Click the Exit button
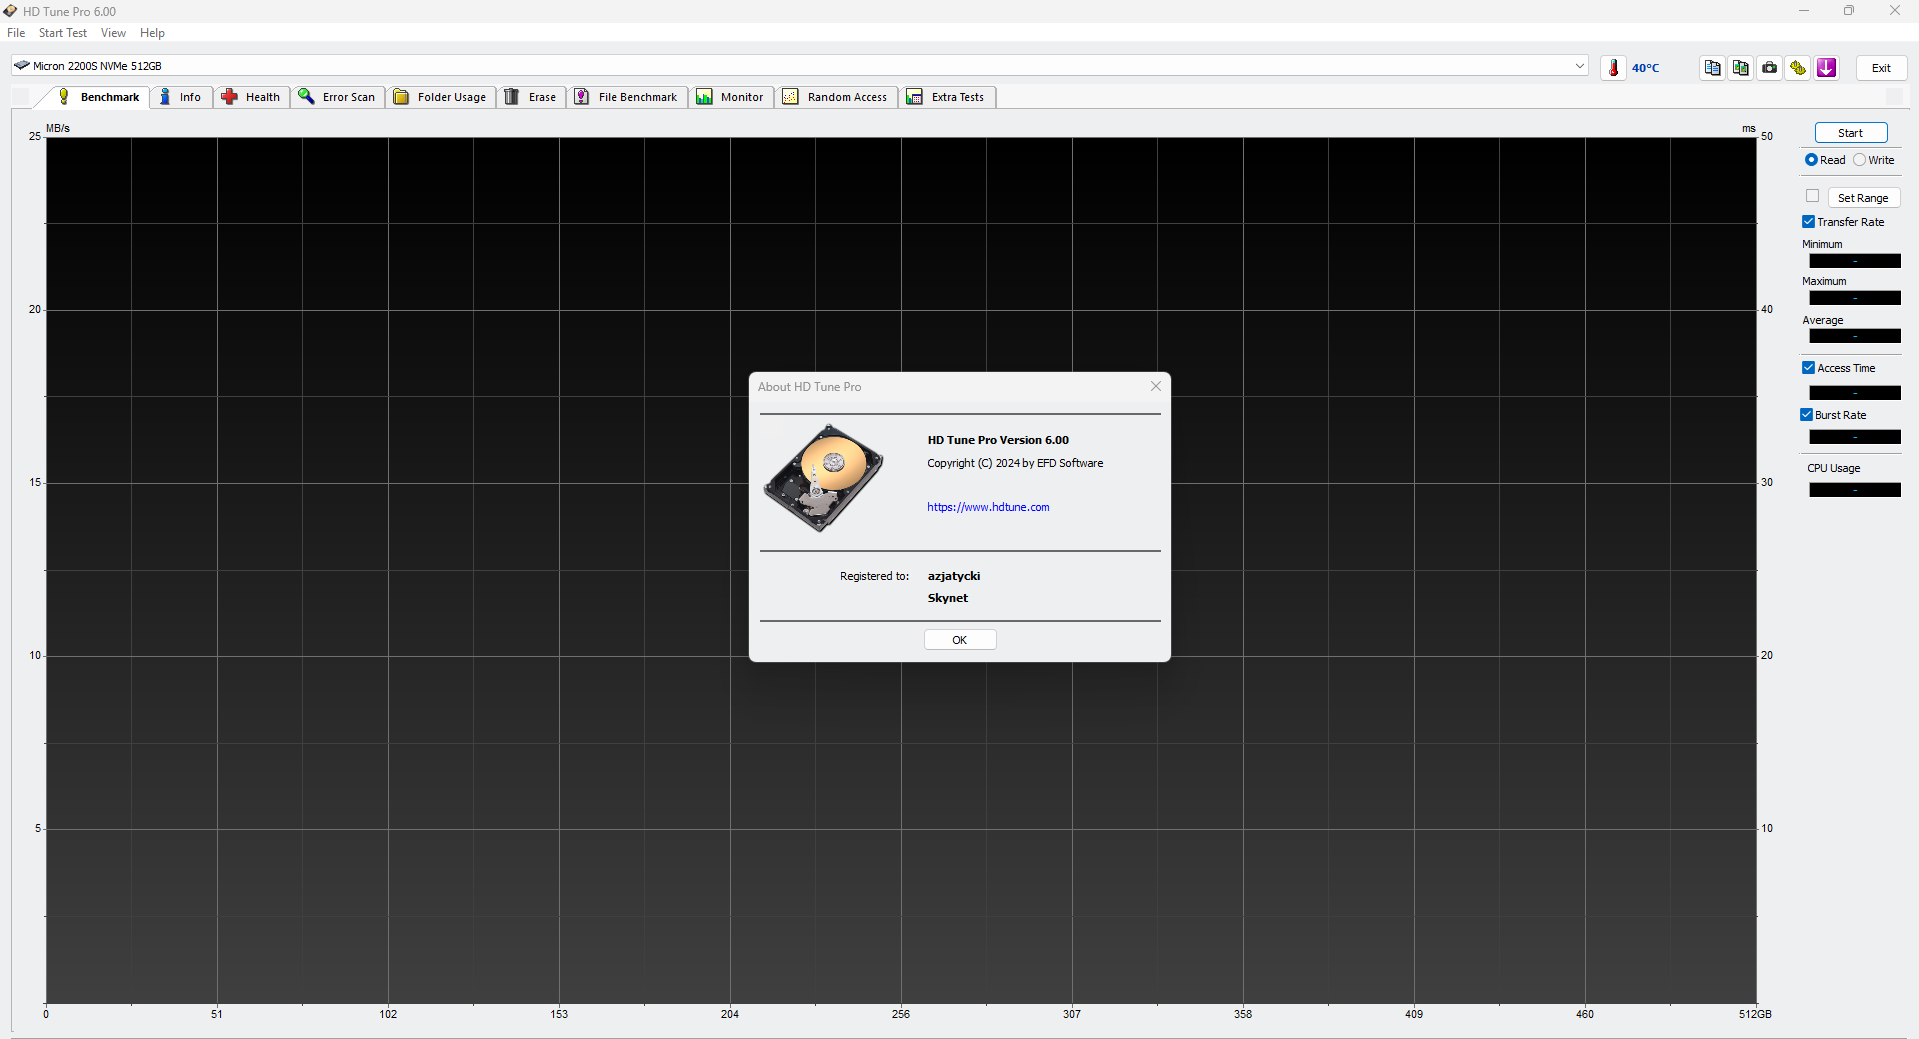This screenshot has width=1919, height=1039. click(1882, 68)
